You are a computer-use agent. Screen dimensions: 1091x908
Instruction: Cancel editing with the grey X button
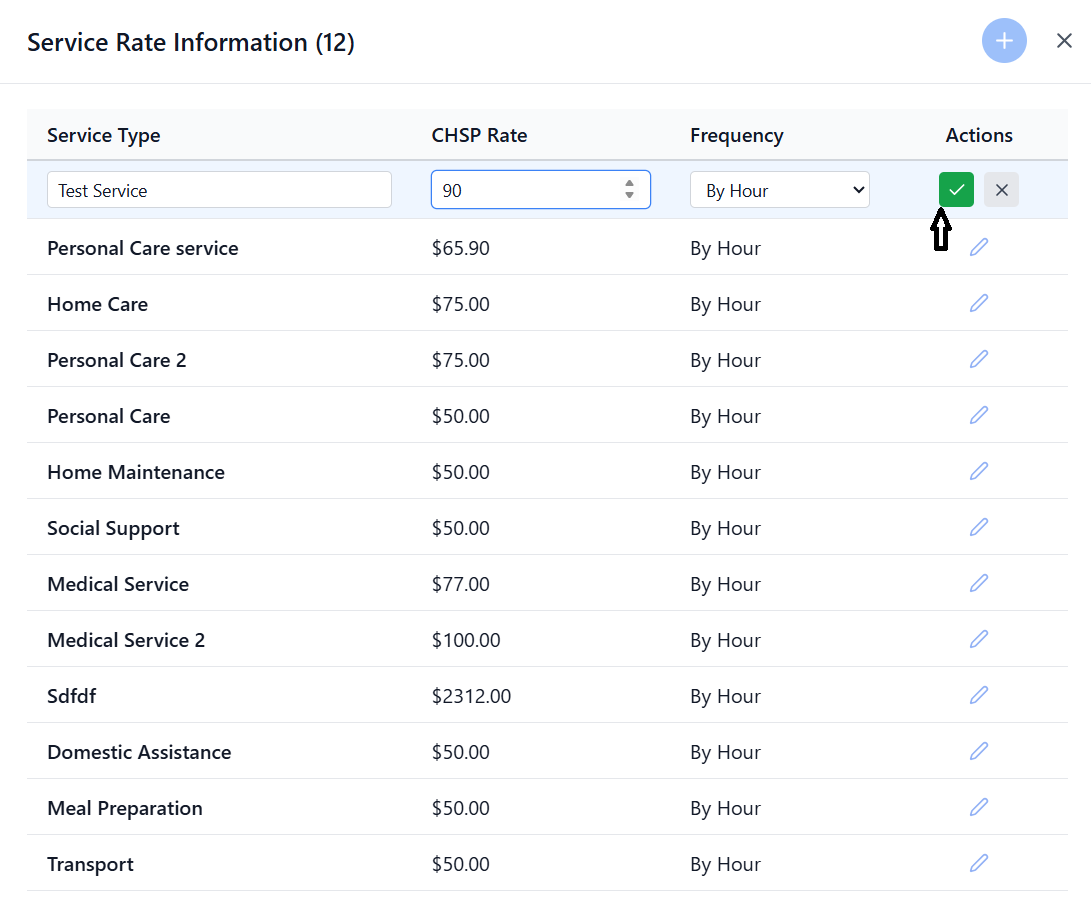click(1001, 190)
